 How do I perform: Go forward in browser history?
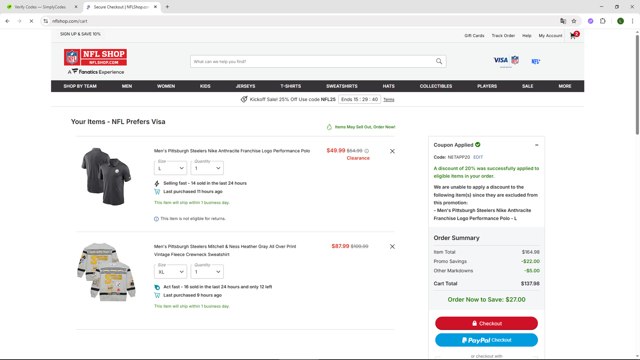pyautogui.click(x=19, y=21)
